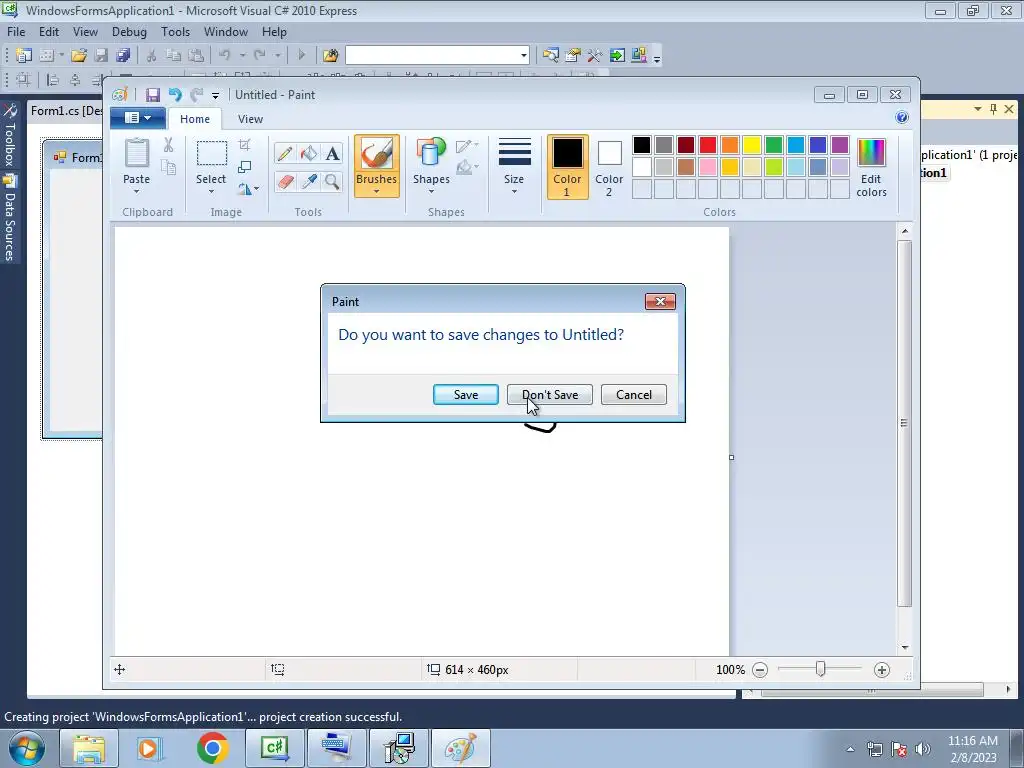Select Color 2 background button

coord(609,167)
